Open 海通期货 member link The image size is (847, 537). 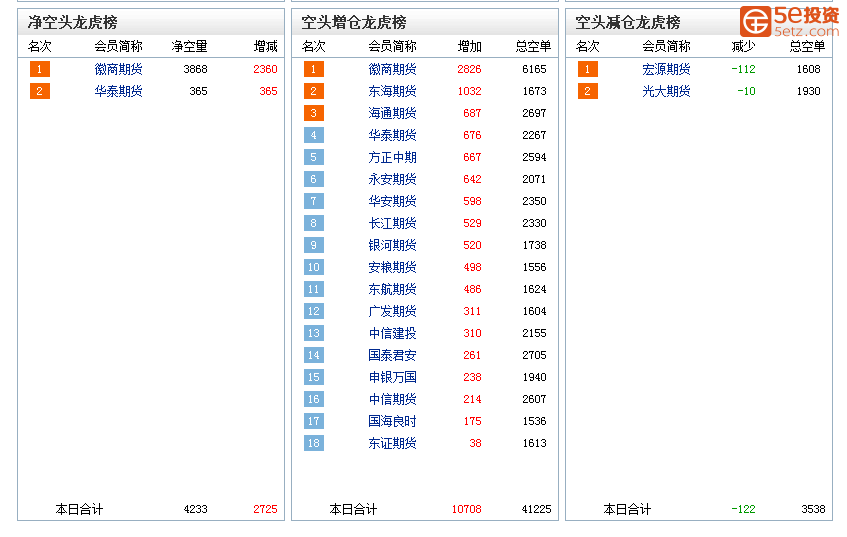[x=392, y=113]
